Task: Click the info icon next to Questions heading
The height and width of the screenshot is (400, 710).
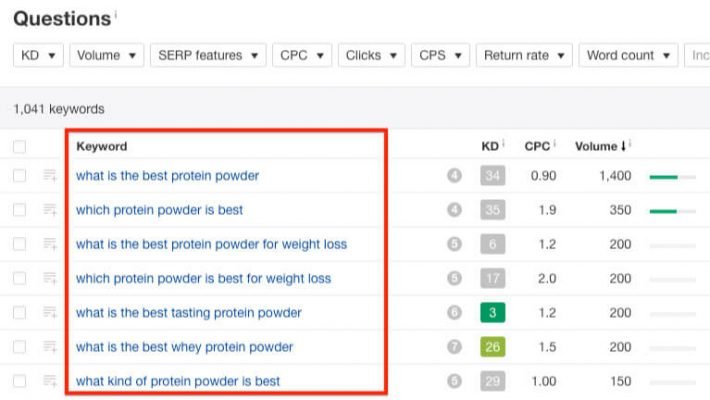Action: click(x=115, y=16)
